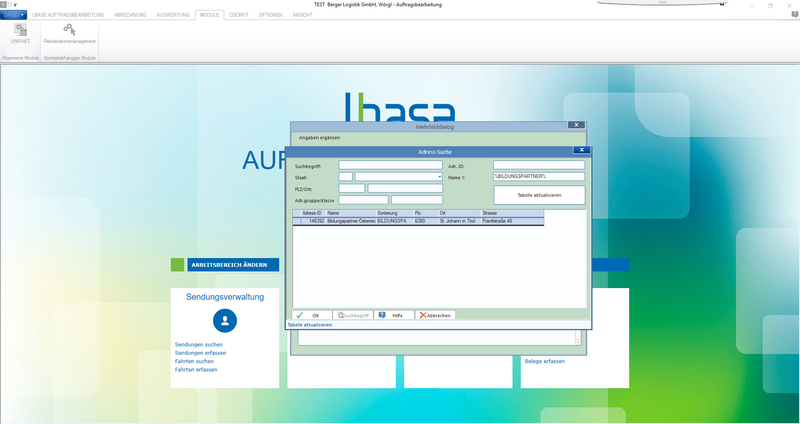This screenshot has height=424, width=800.
Task: Sort by the Ort column header
Action: 459,213
